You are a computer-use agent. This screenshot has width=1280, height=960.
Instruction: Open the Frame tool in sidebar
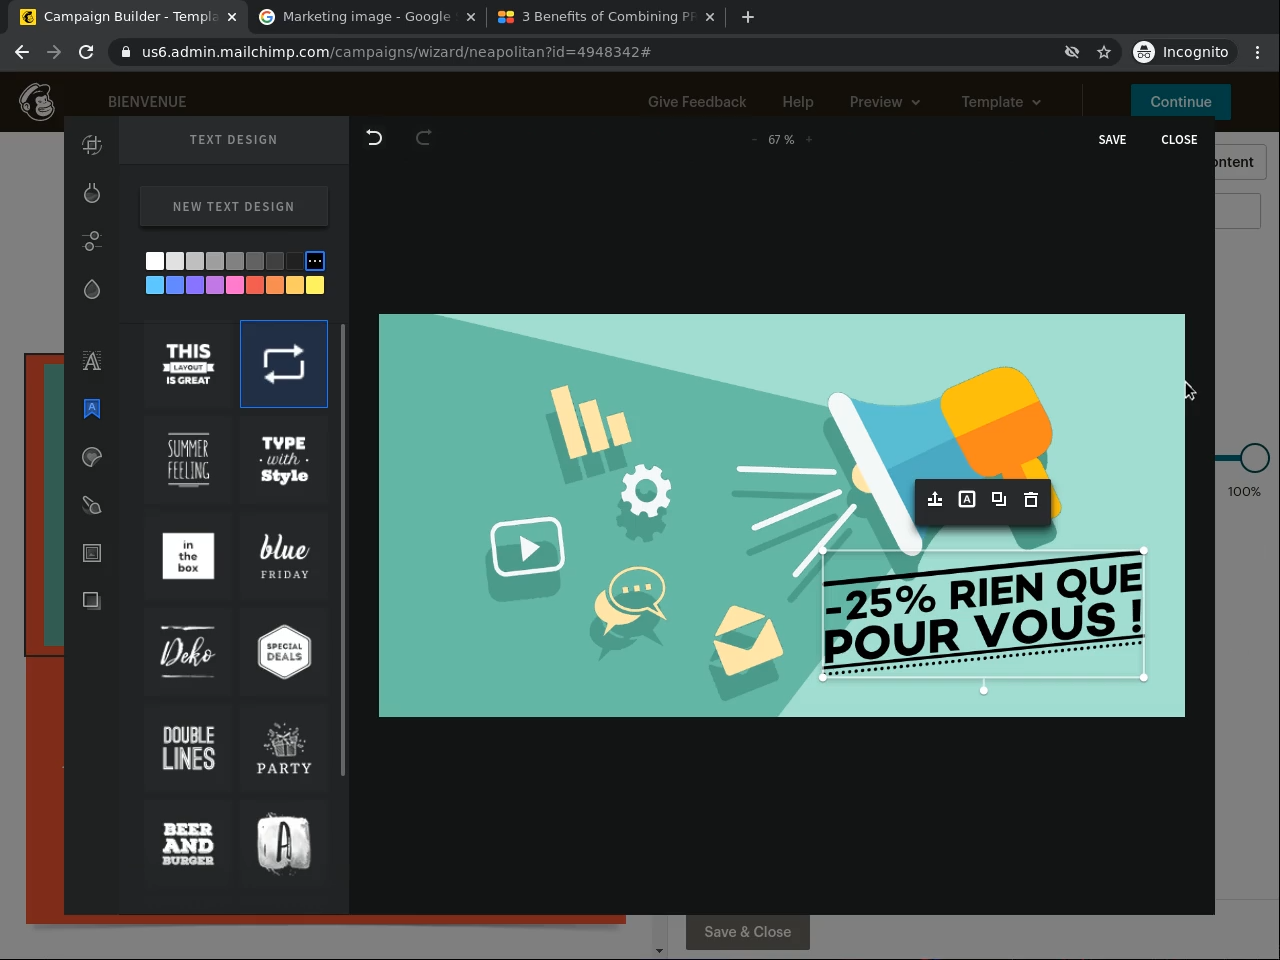[x=92, y=553]
